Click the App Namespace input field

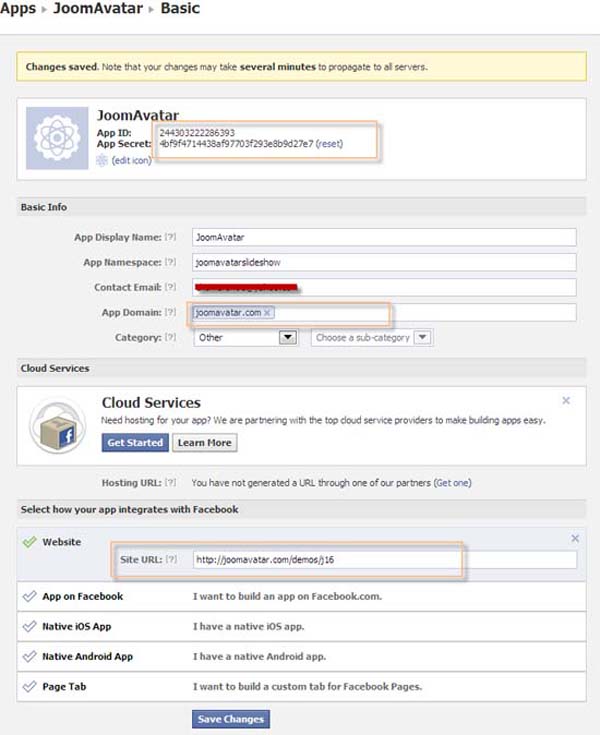[384, 262]
